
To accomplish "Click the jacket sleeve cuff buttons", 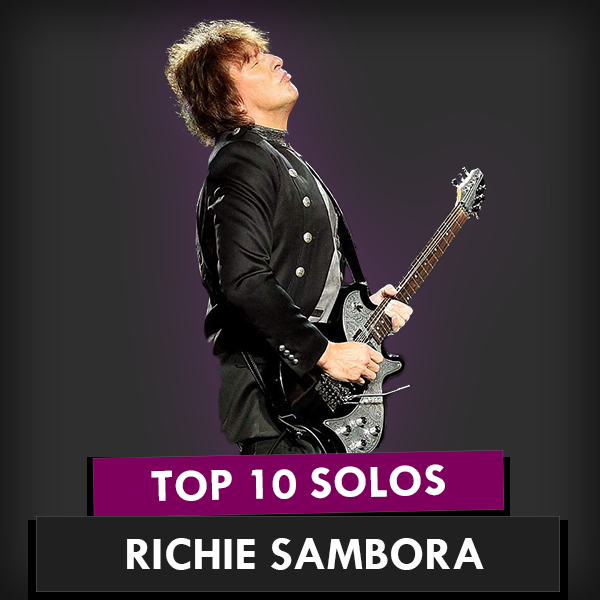I will [289, 354].
